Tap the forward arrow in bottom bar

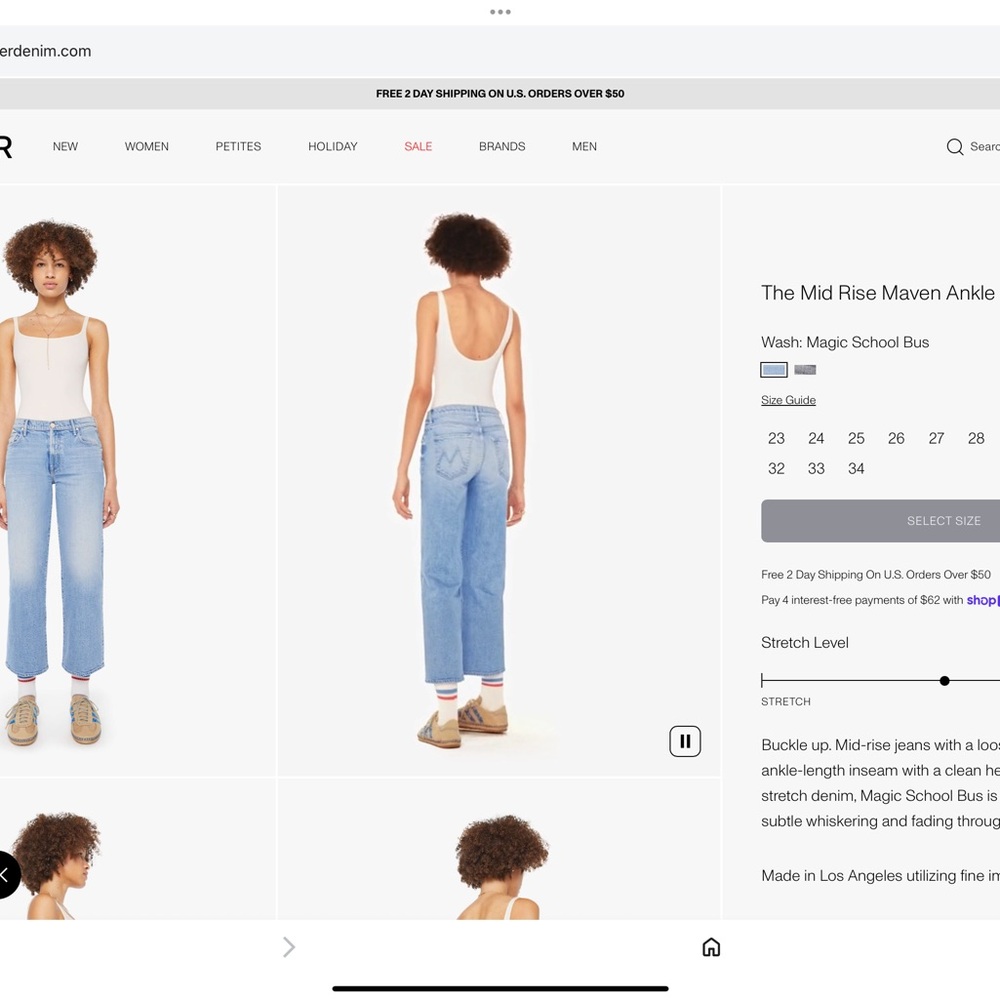pyautogui.click(x=289, y=947)
